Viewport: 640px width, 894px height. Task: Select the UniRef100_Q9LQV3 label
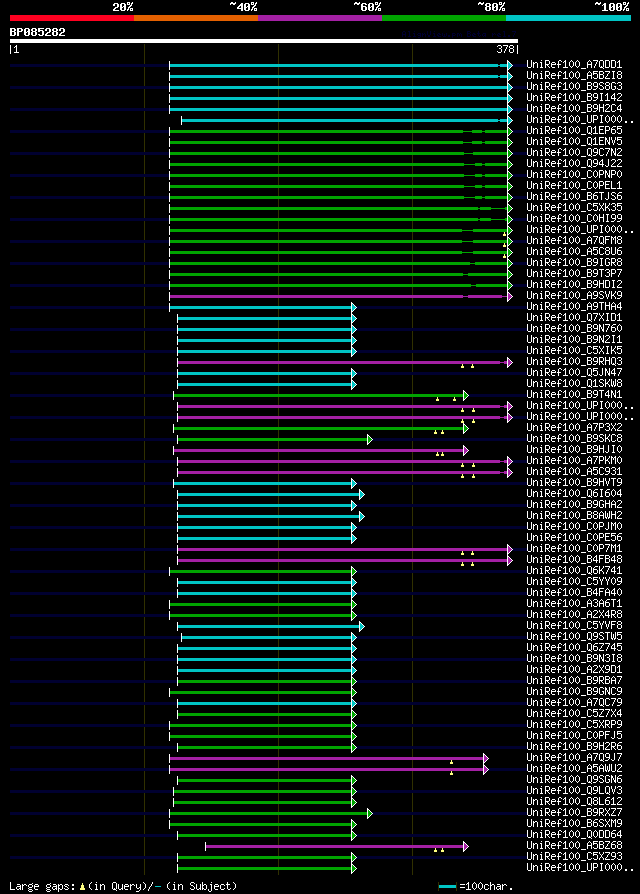click(x=574, y=793)
